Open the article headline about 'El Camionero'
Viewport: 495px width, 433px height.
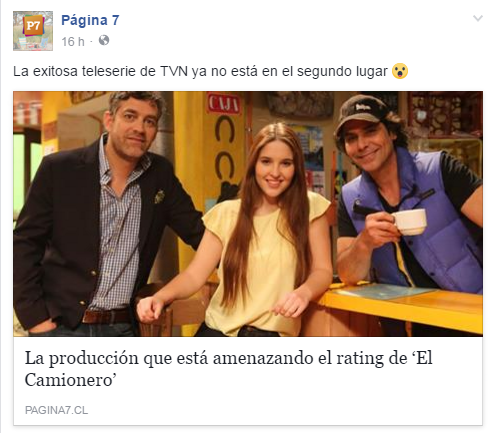(x=228, y=369)
